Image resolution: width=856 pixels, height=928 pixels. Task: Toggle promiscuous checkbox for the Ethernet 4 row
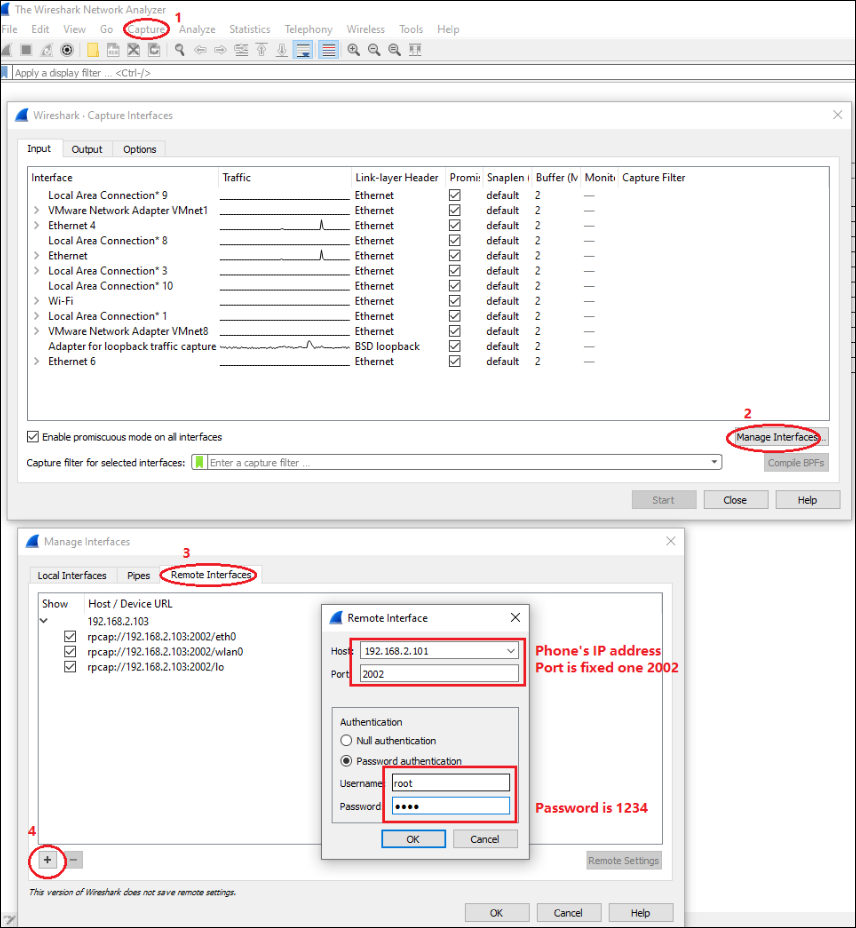click(455, 225)
